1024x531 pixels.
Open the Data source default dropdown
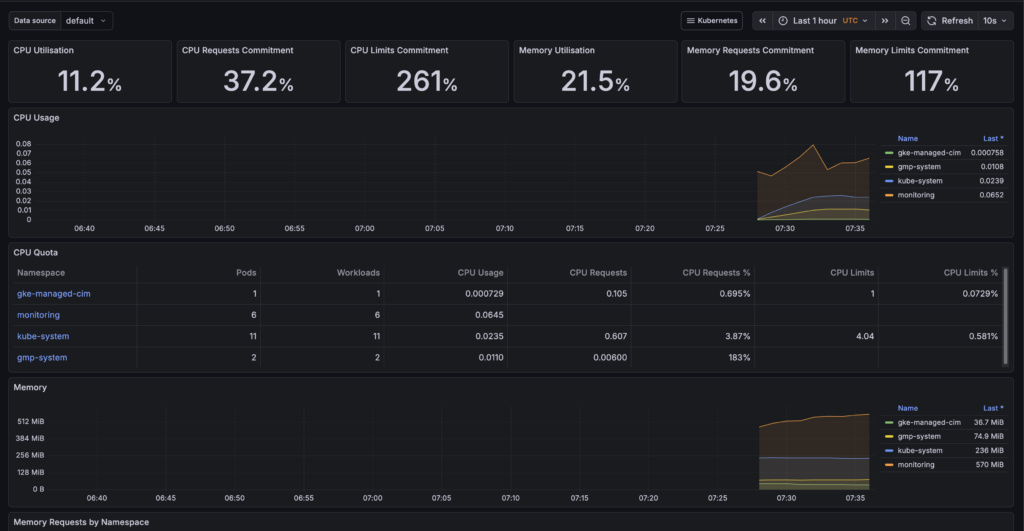click(x=87, y=20)
